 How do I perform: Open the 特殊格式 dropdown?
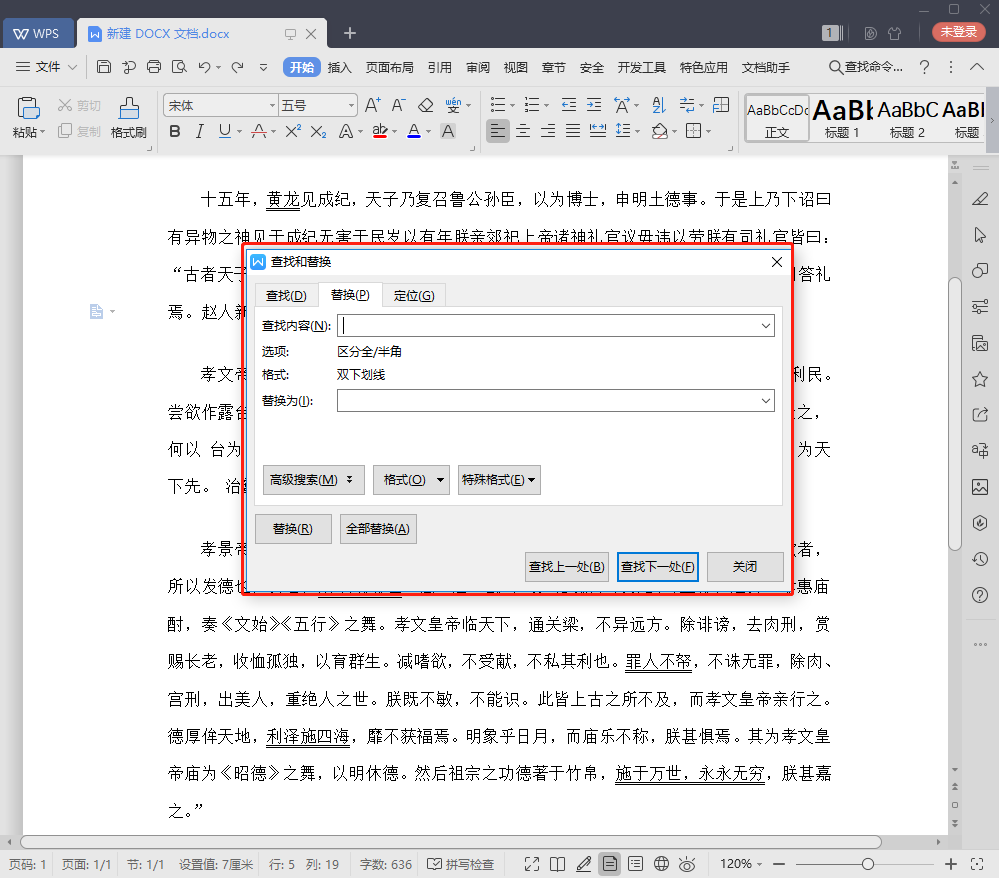pos(499,480)
